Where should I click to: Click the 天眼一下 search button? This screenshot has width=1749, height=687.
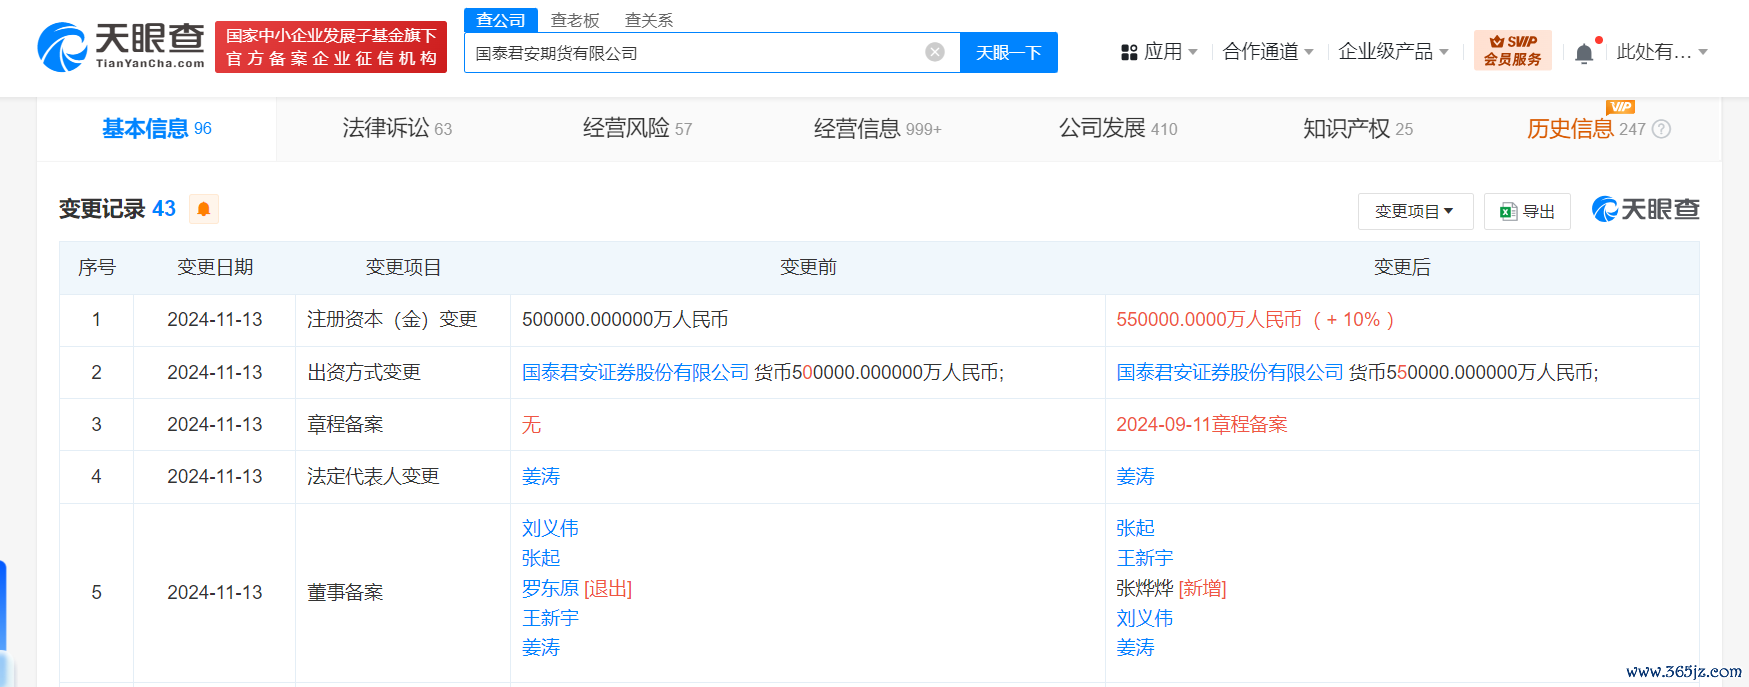click(1009, 52)
